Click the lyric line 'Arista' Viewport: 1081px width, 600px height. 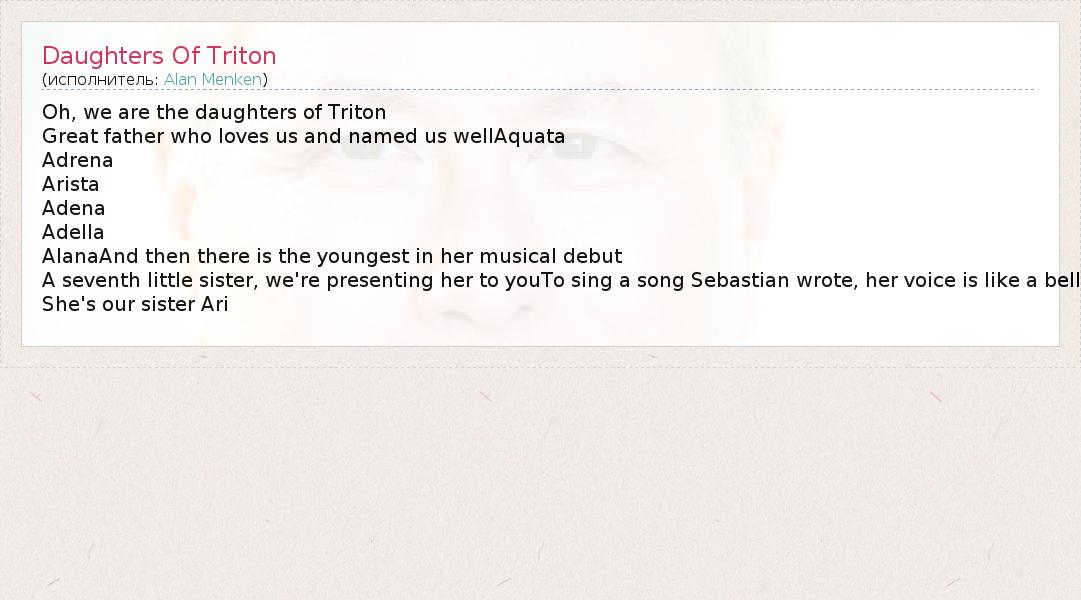coord(71,184)
